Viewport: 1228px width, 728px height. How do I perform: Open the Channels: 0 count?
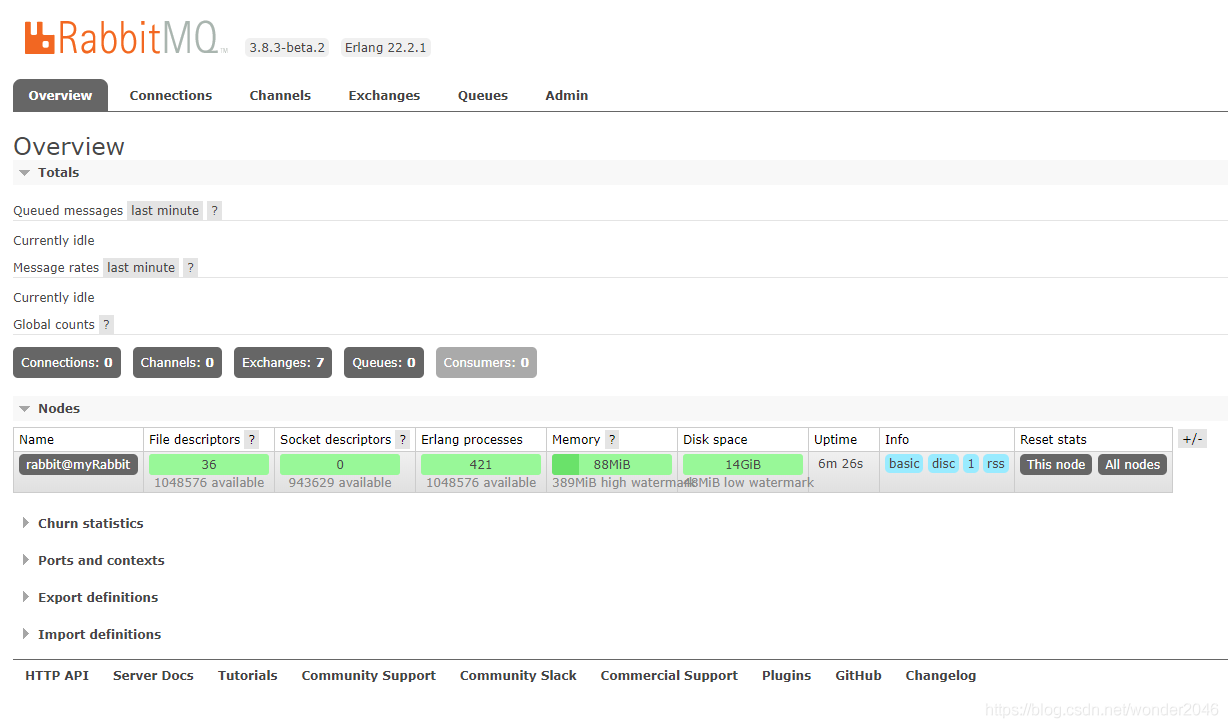coord(177,363)
